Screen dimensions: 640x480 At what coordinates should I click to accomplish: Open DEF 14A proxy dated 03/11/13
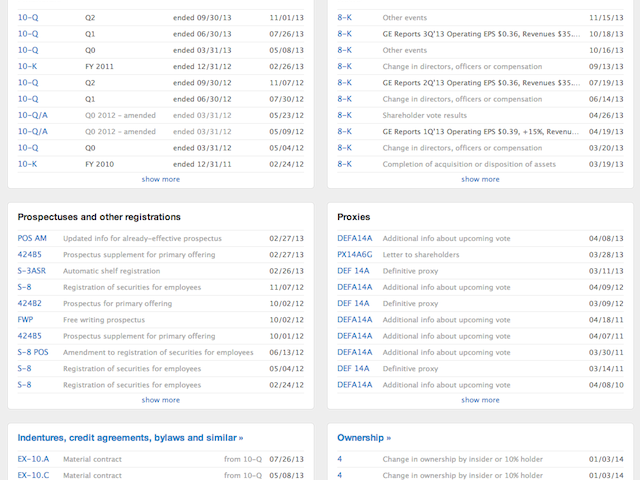click(353, 271)
